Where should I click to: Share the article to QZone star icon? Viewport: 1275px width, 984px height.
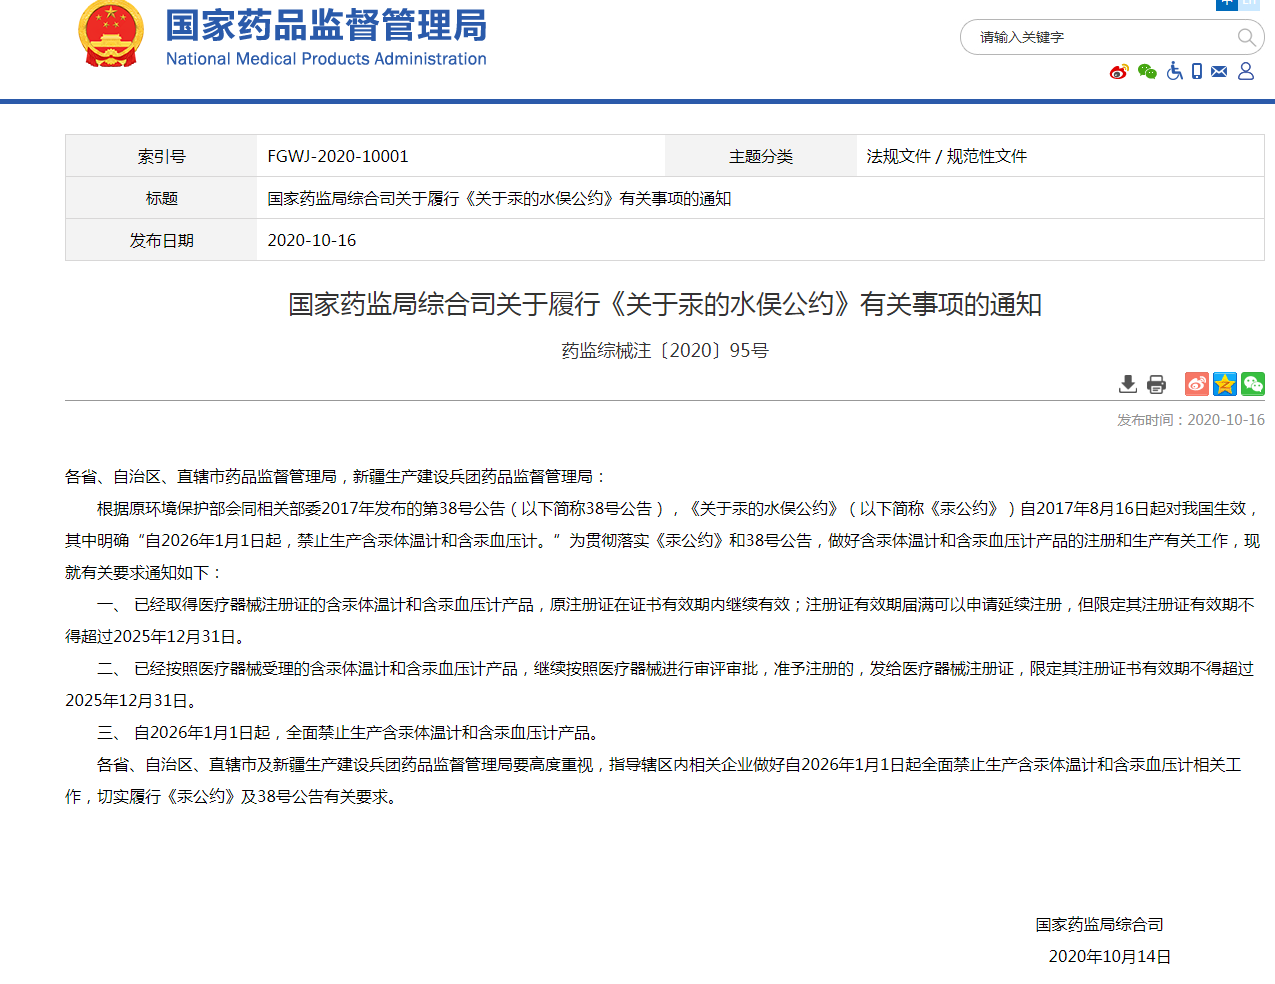click(1225, 384)
